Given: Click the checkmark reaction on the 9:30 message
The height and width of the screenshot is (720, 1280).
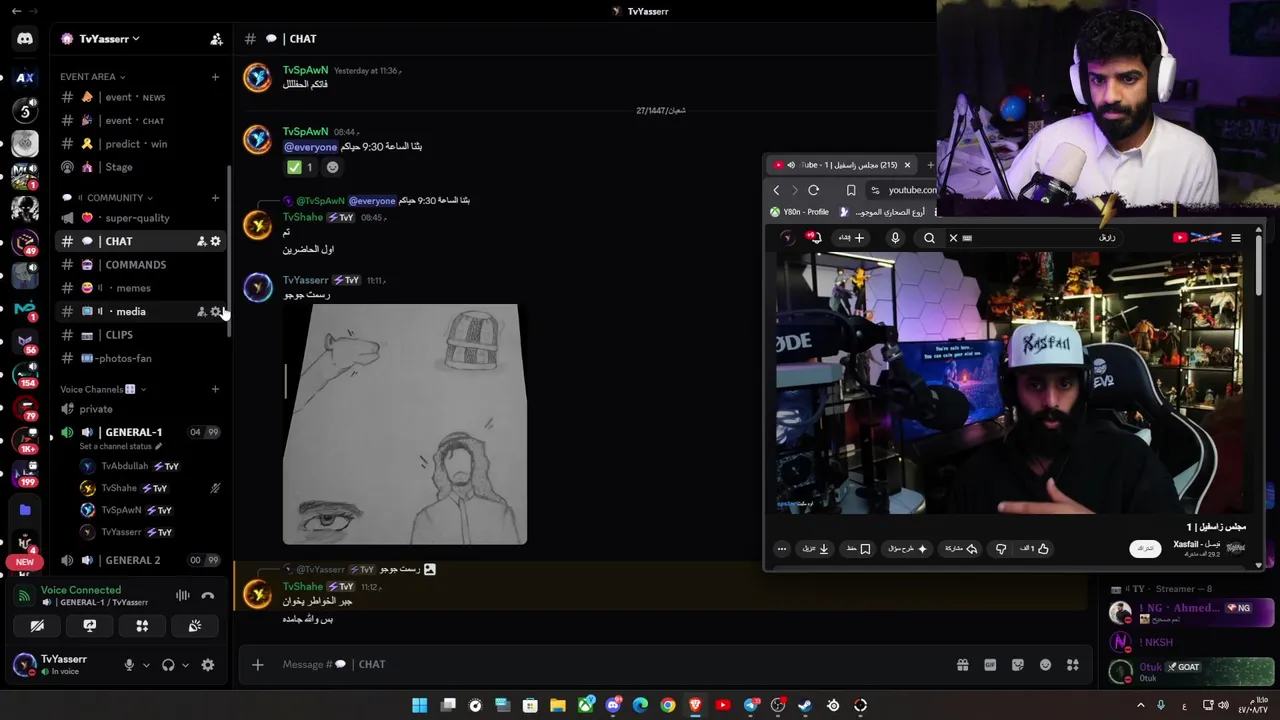Looking at the screenshot, I should (300, 167).
